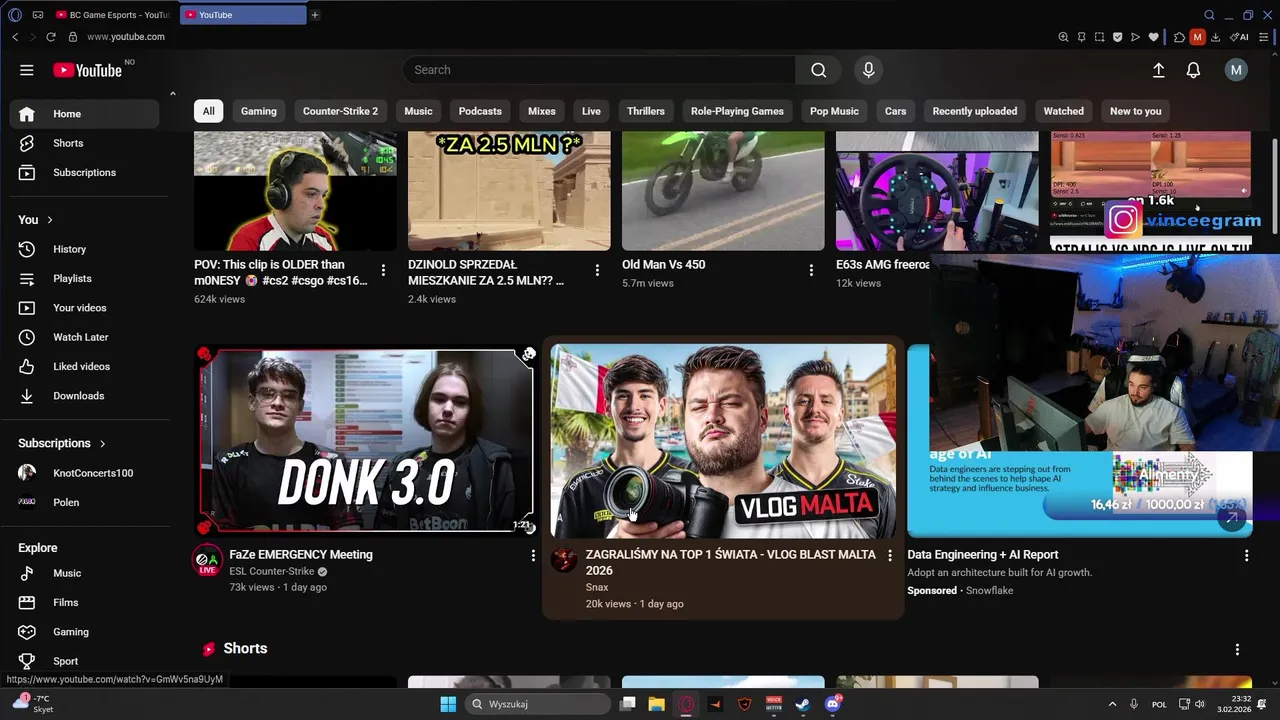Open a new browser tab with plus

[315, 15]
